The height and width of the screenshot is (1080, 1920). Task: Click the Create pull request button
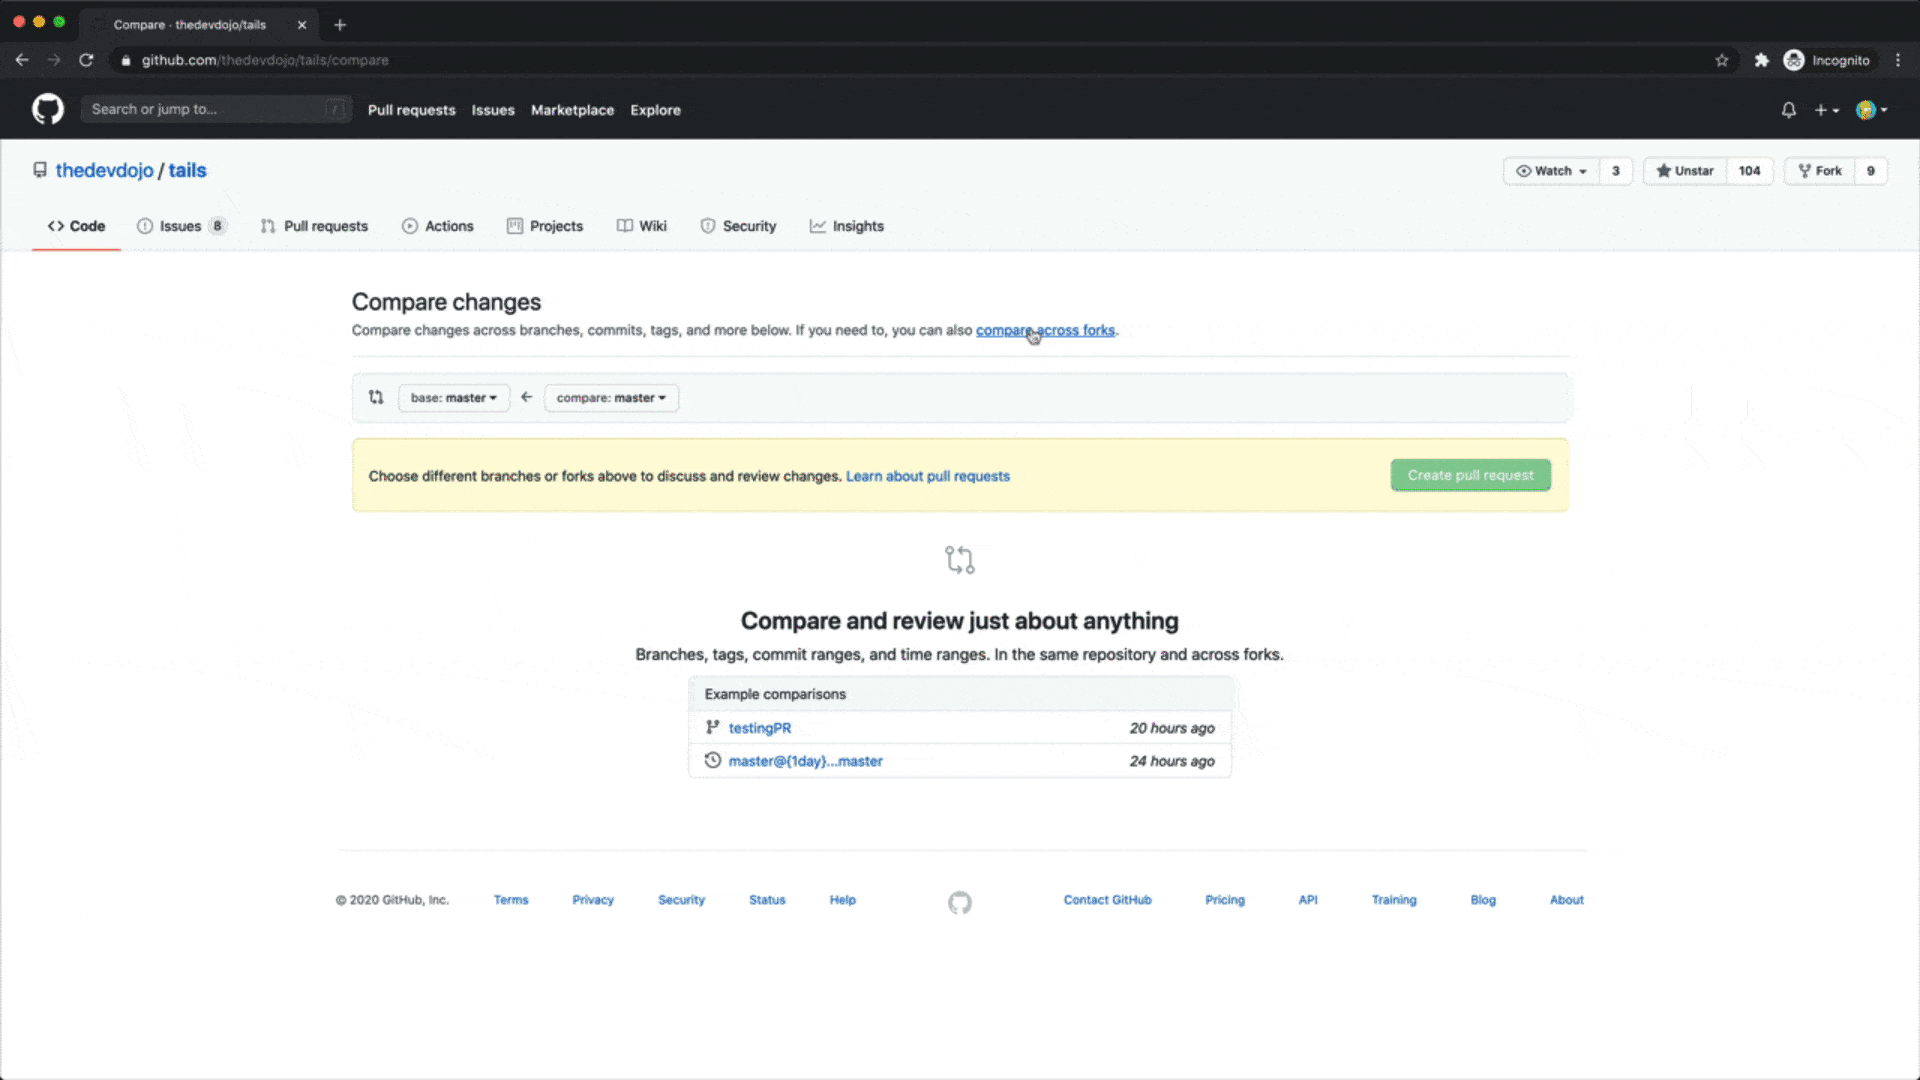coord(1470,475)
